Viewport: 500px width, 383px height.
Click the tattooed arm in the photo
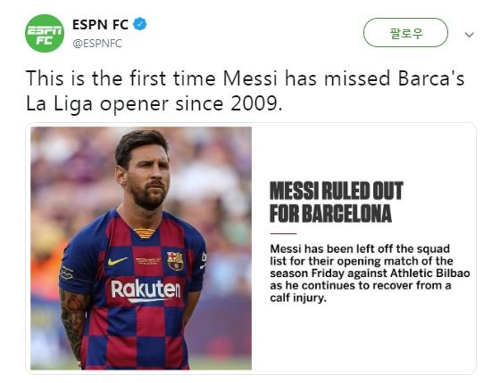[x=74, y=322]
